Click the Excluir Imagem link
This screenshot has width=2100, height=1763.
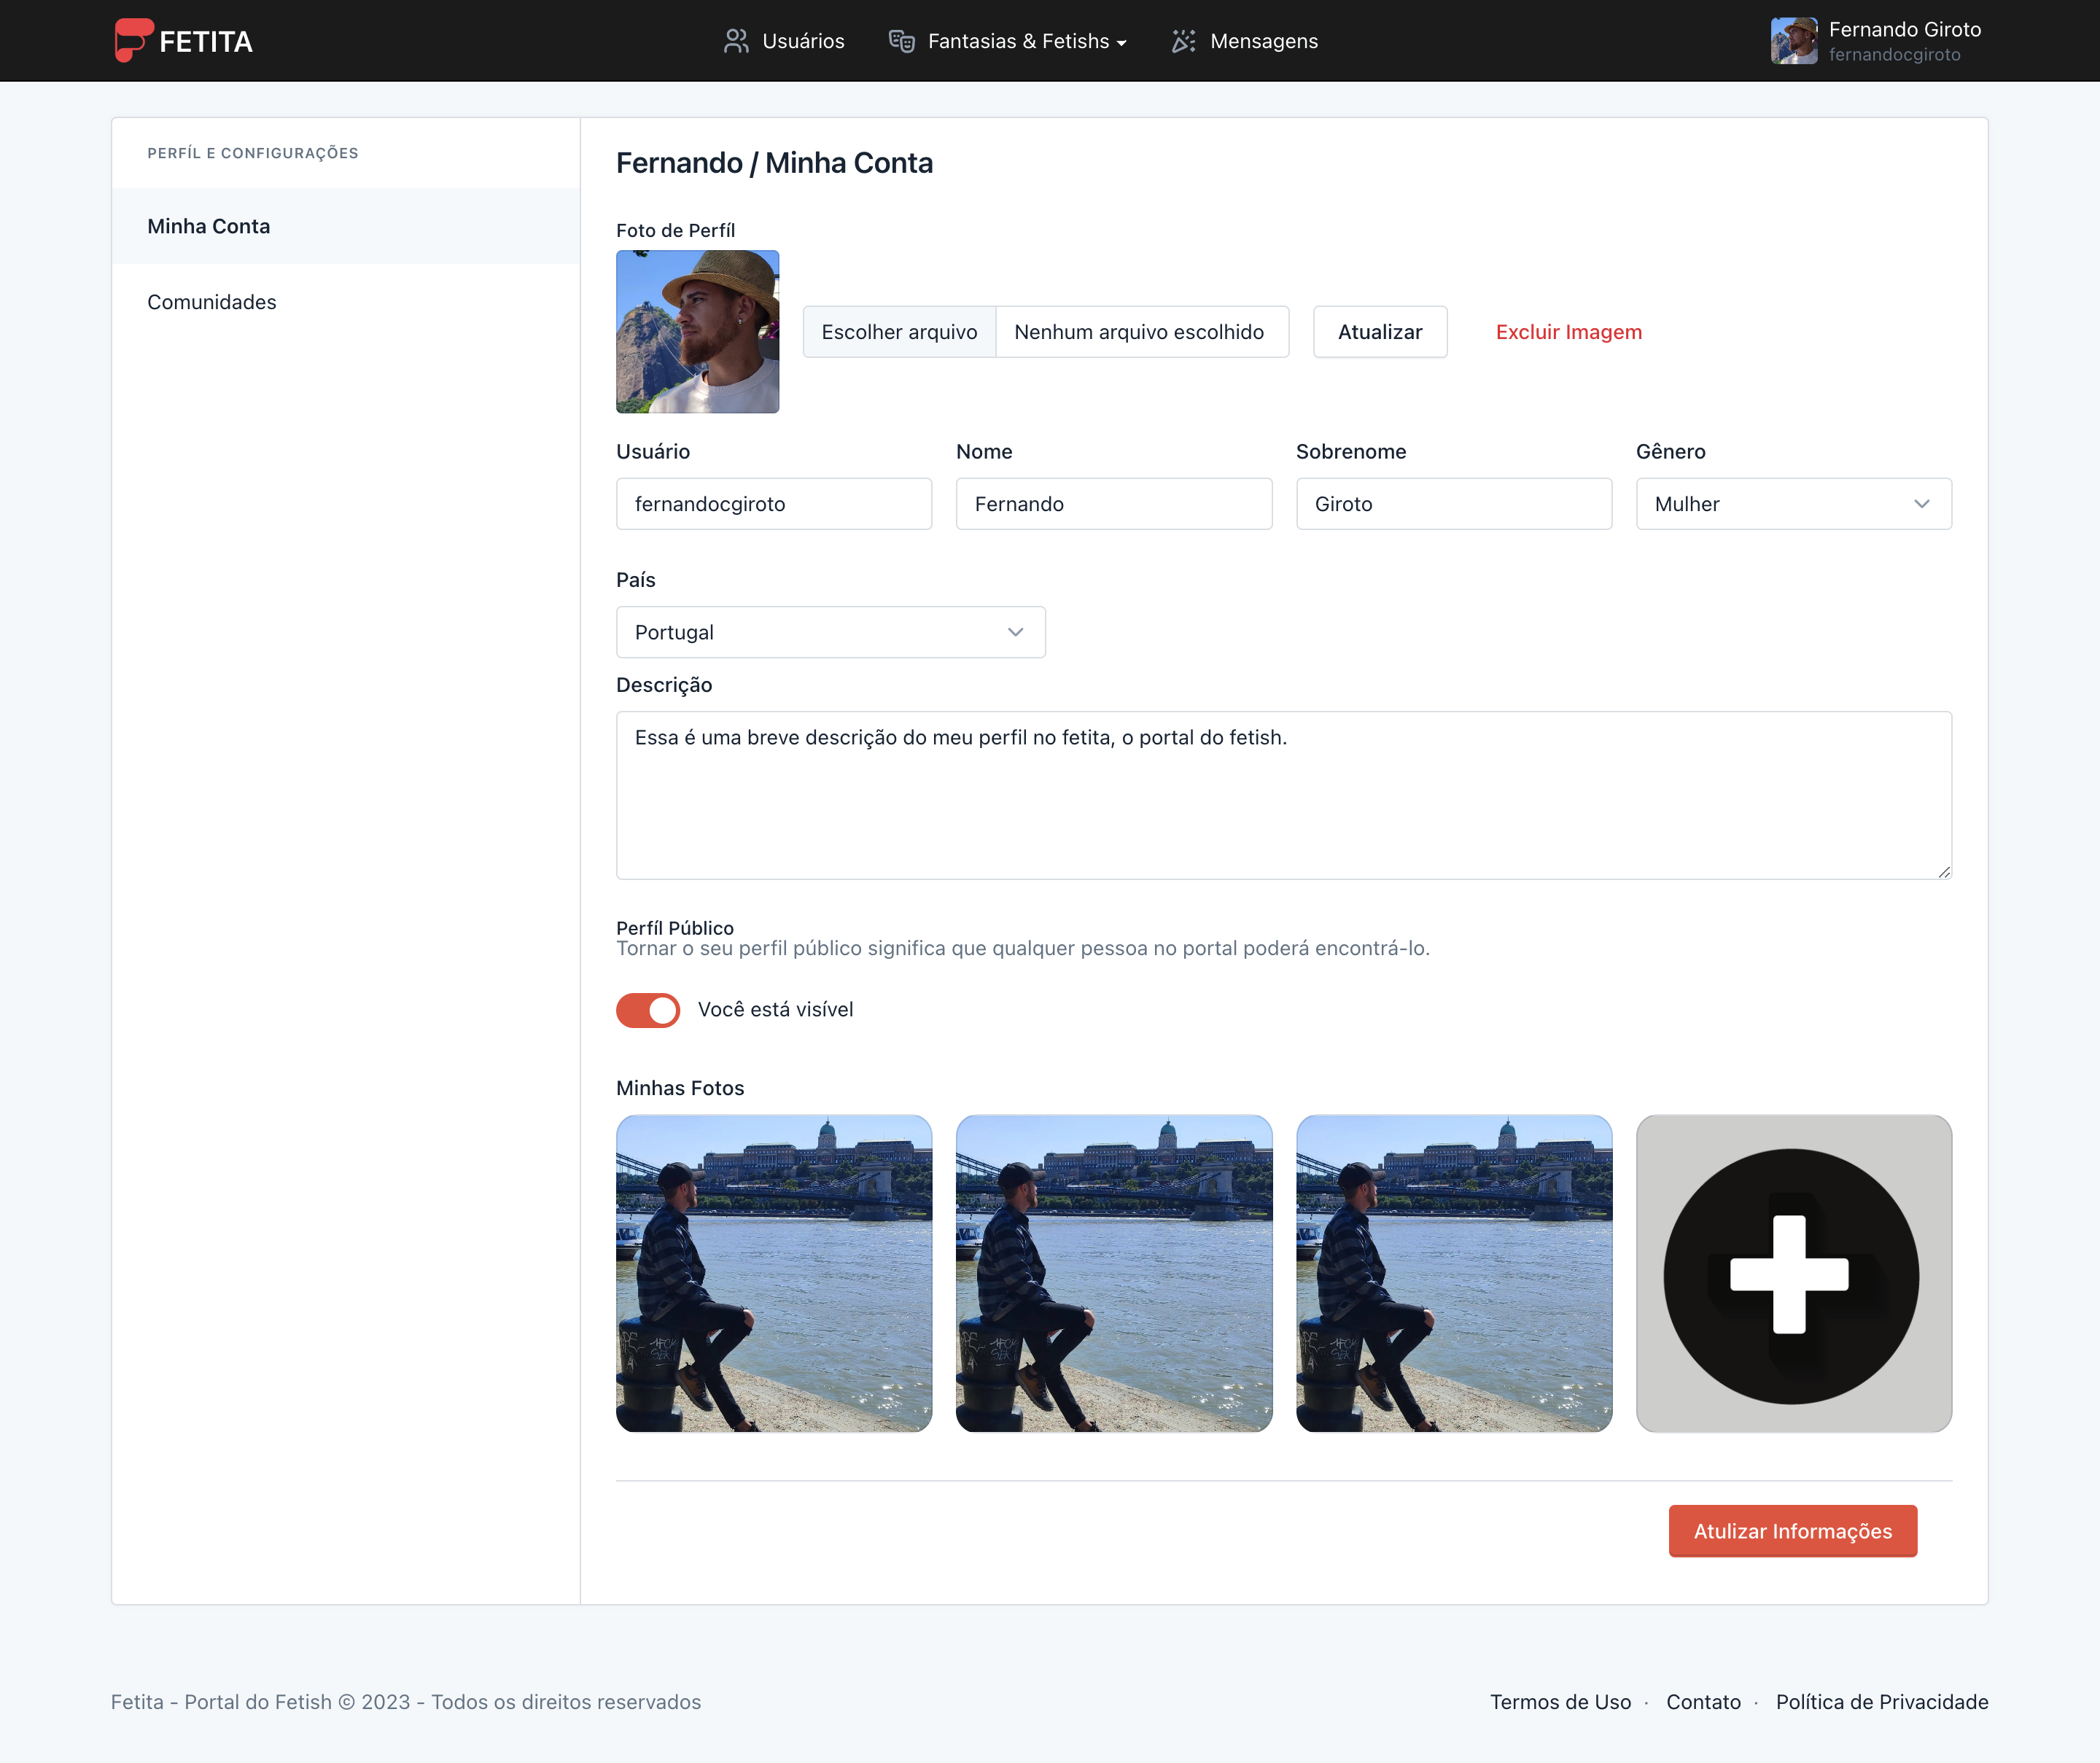[x=1568, y=332]
